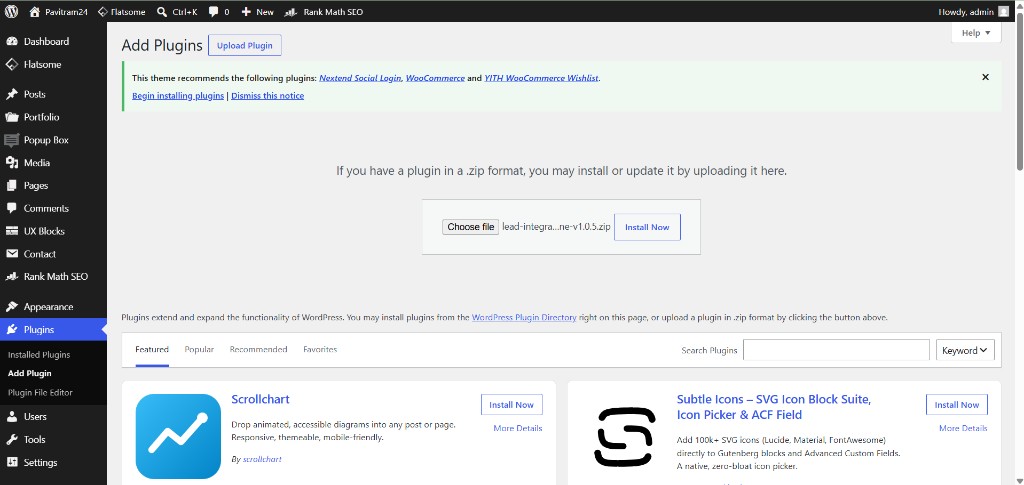This screenshot has height=485, width=1024.
Task: Open the scrollchart author link
Action: (262, 460)
